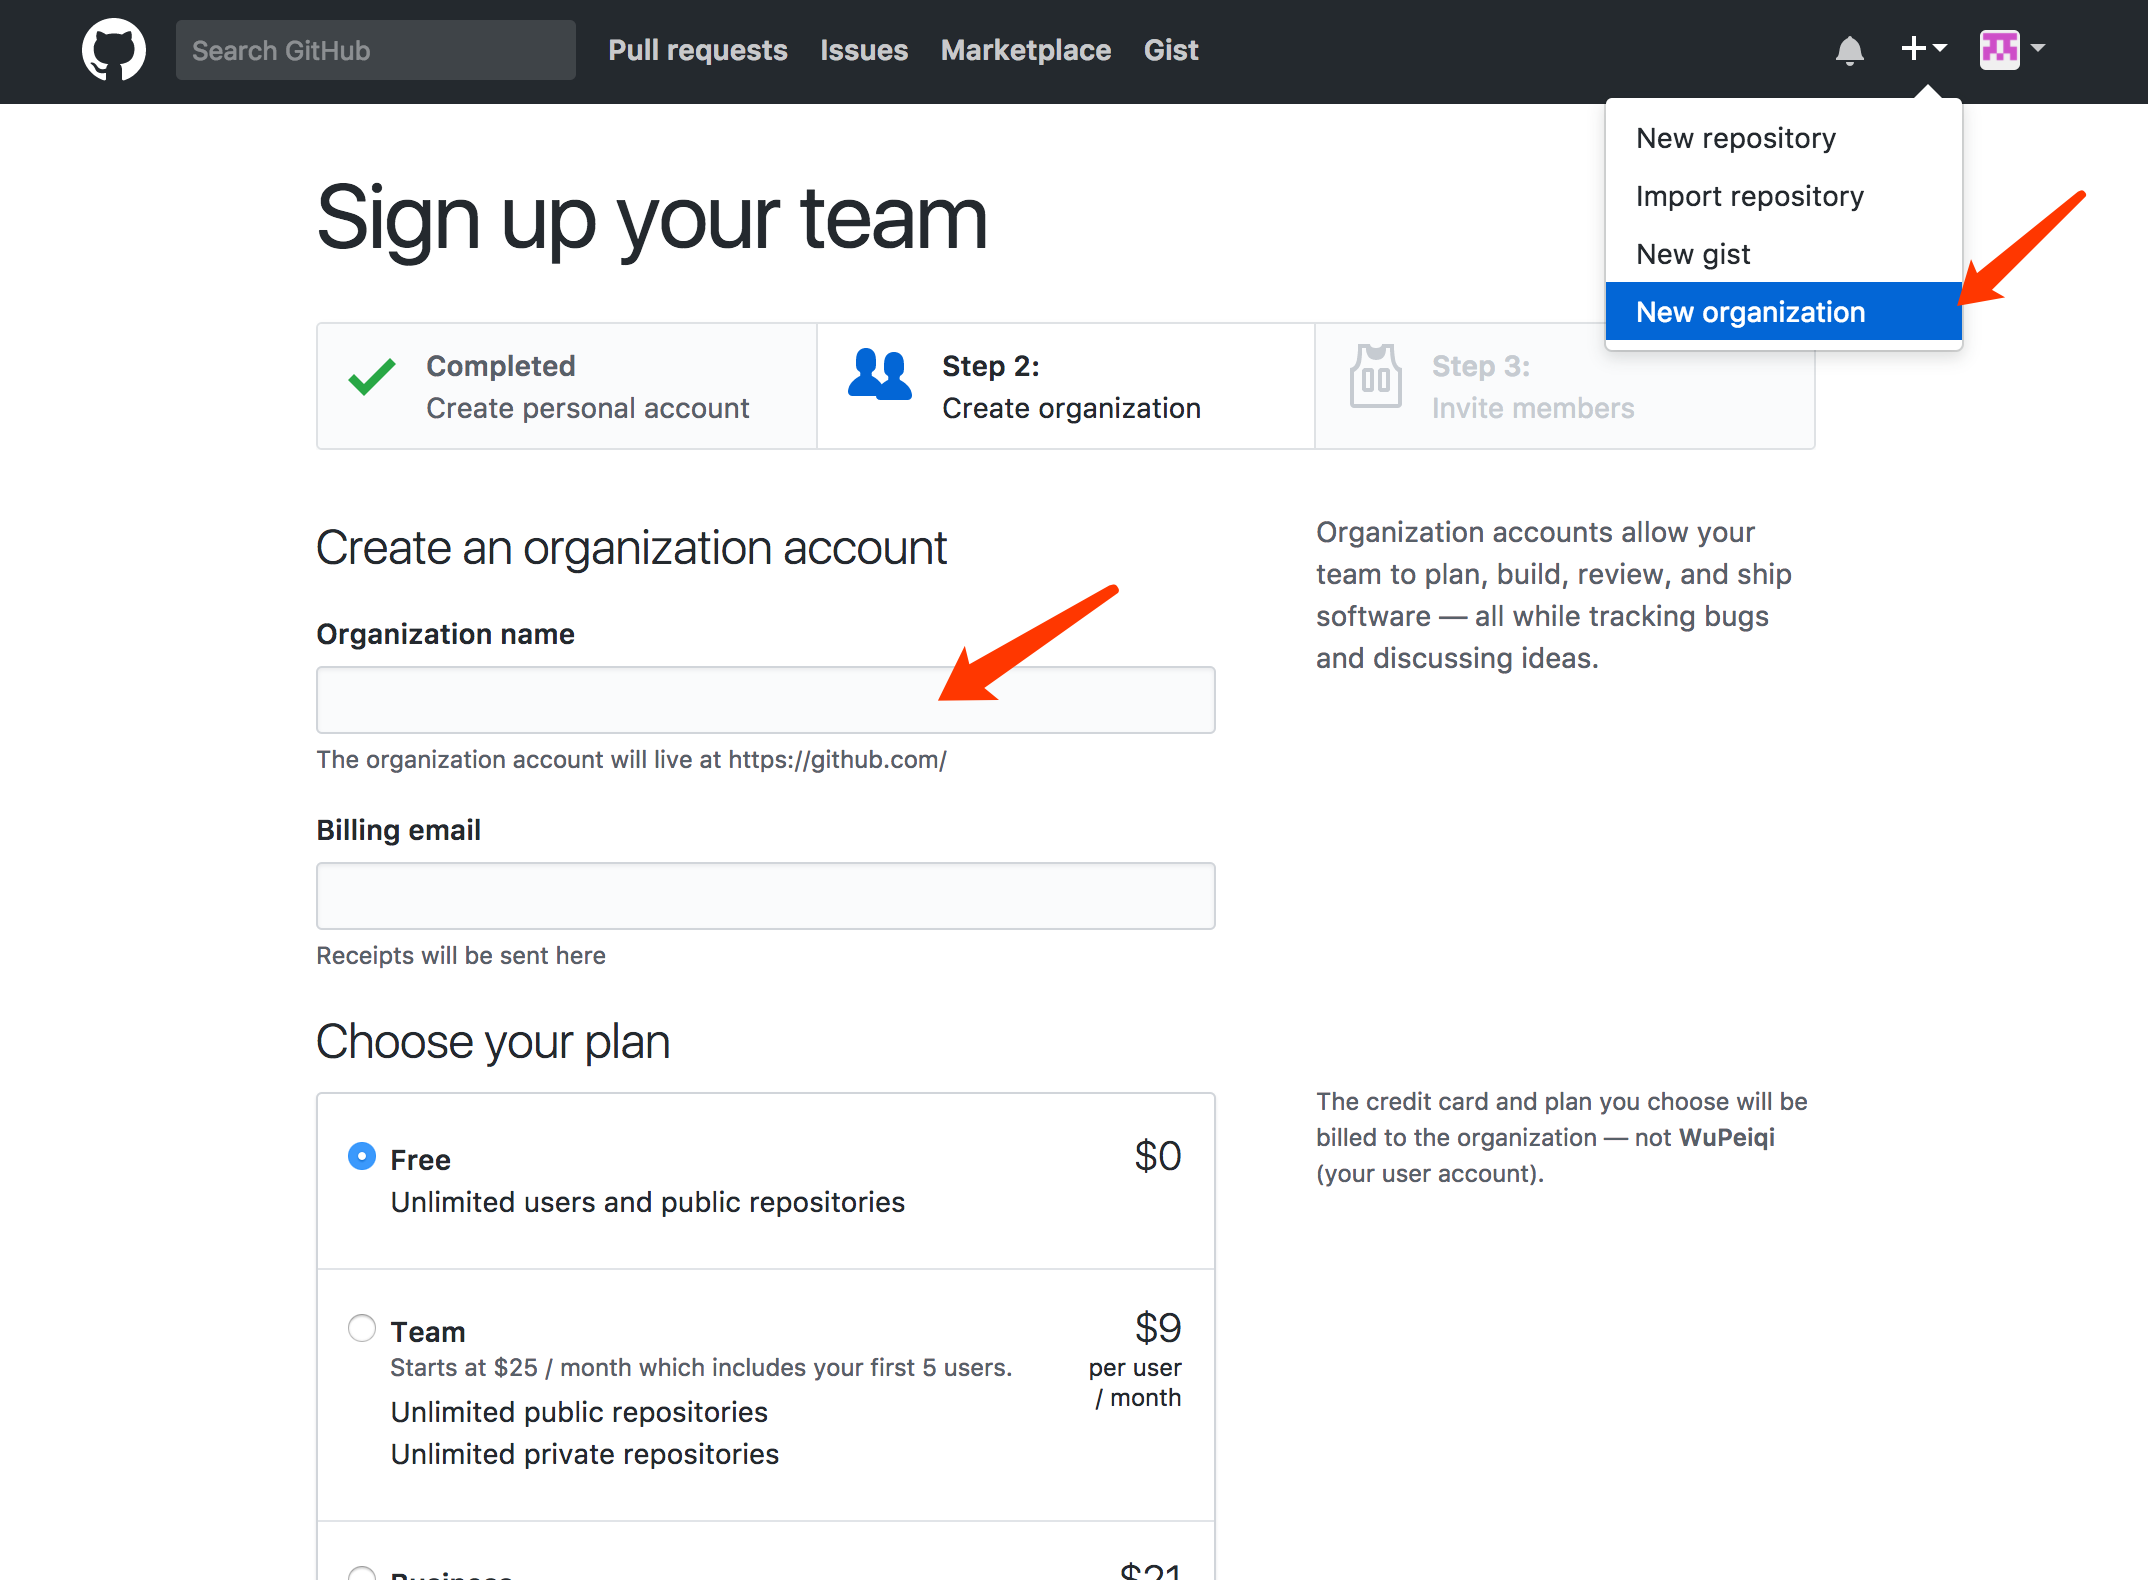Open the Pull requests link
Image resolution: width=2148 pixels, height=1580 pixels.
pyautogui.click(x=697, y=50)
